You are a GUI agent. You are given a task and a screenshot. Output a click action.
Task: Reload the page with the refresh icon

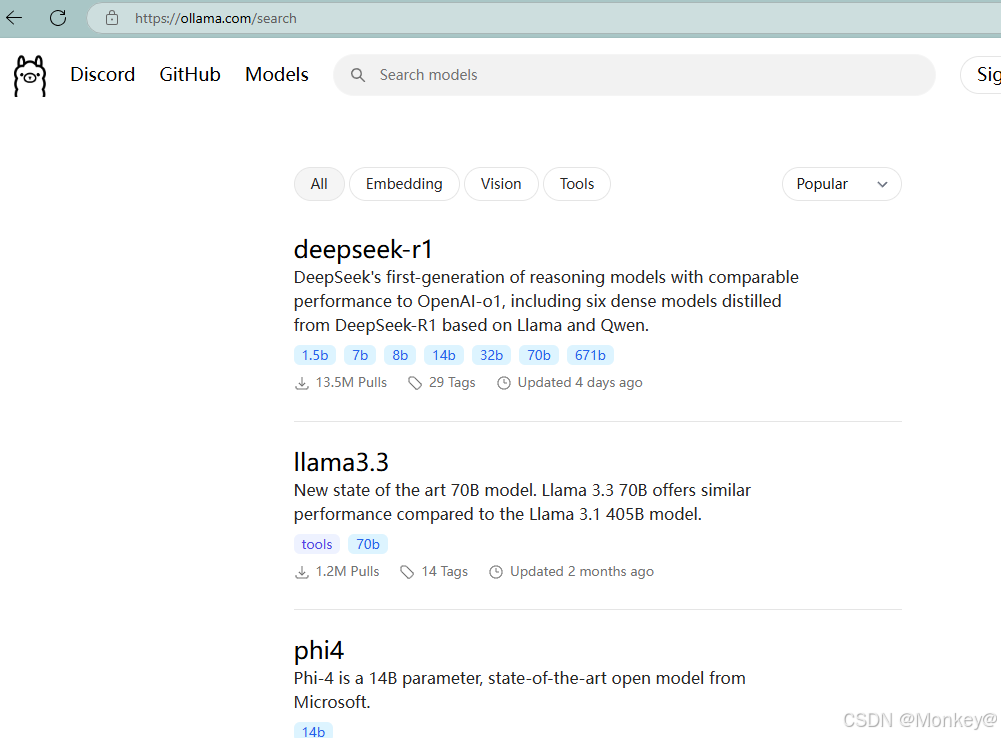click(x=58, y=18)
